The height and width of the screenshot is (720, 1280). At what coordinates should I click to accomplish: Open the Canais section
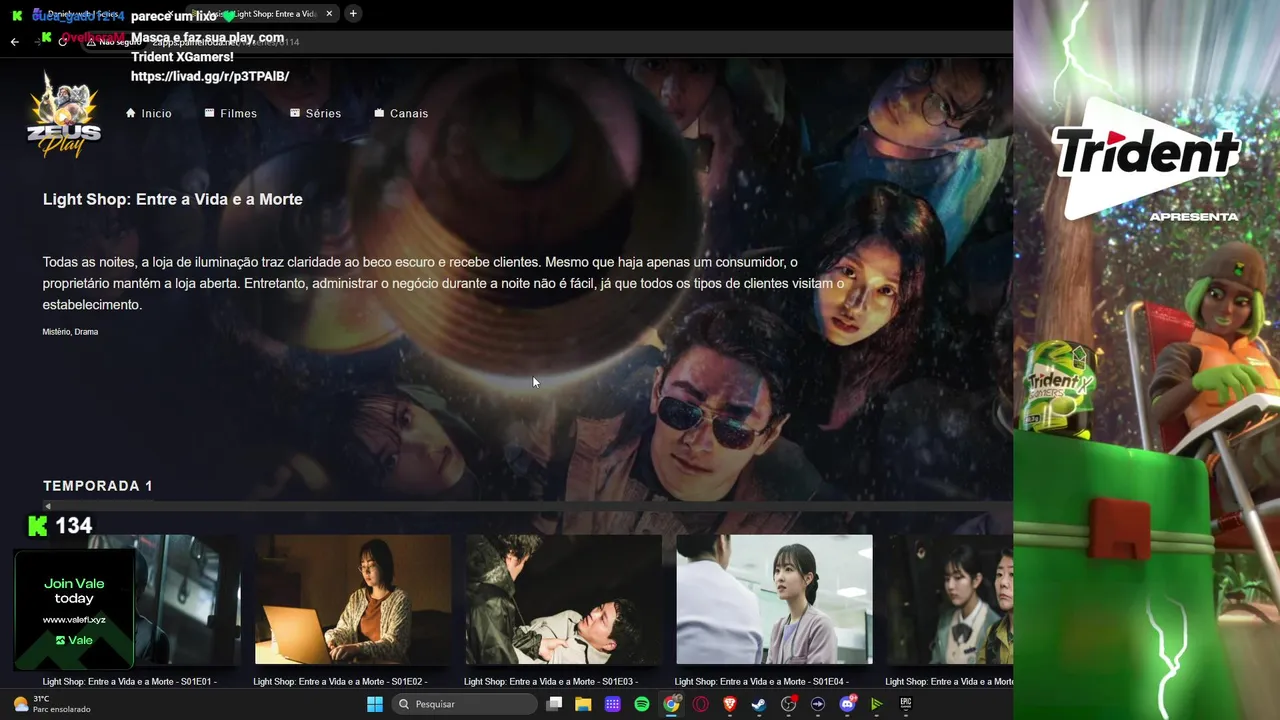(x=401, y=114)
